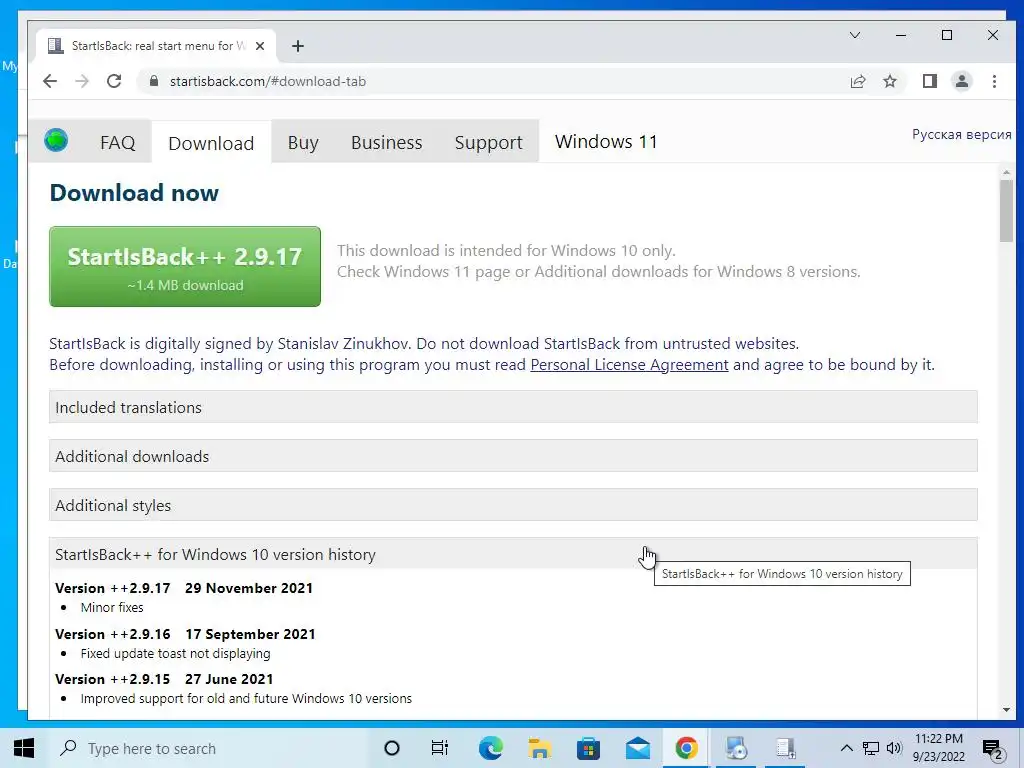
Task: Download StartIsBack++ 2.9.17
Action: click(185, 266)
